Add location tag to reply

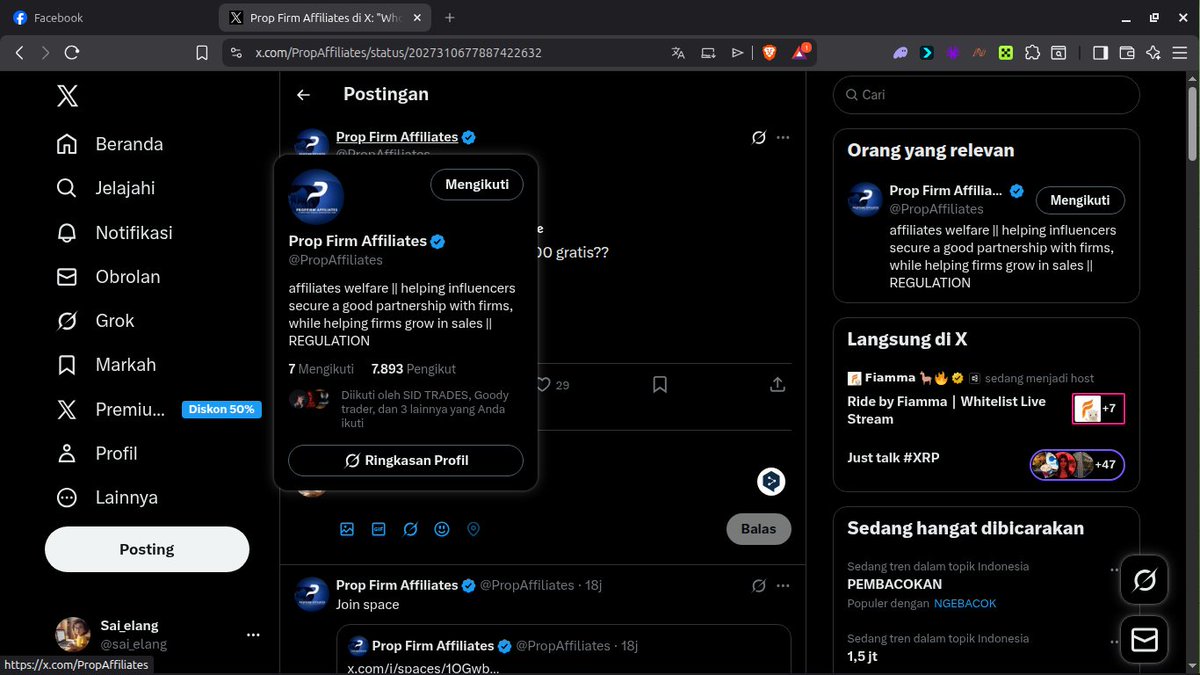[474, 529]
